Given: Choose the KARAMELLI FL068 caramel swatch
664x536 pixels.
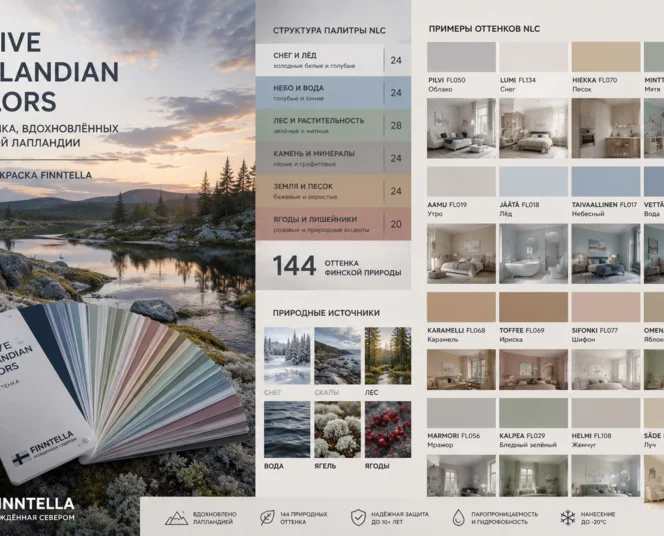Looking at the screenshot, I should tap(461, 307).
